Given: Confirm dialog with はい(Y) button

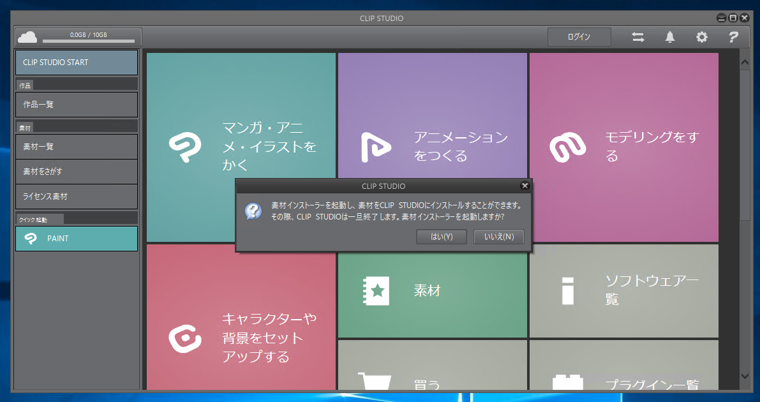Looking at the screenshot, I should (442, 237).
